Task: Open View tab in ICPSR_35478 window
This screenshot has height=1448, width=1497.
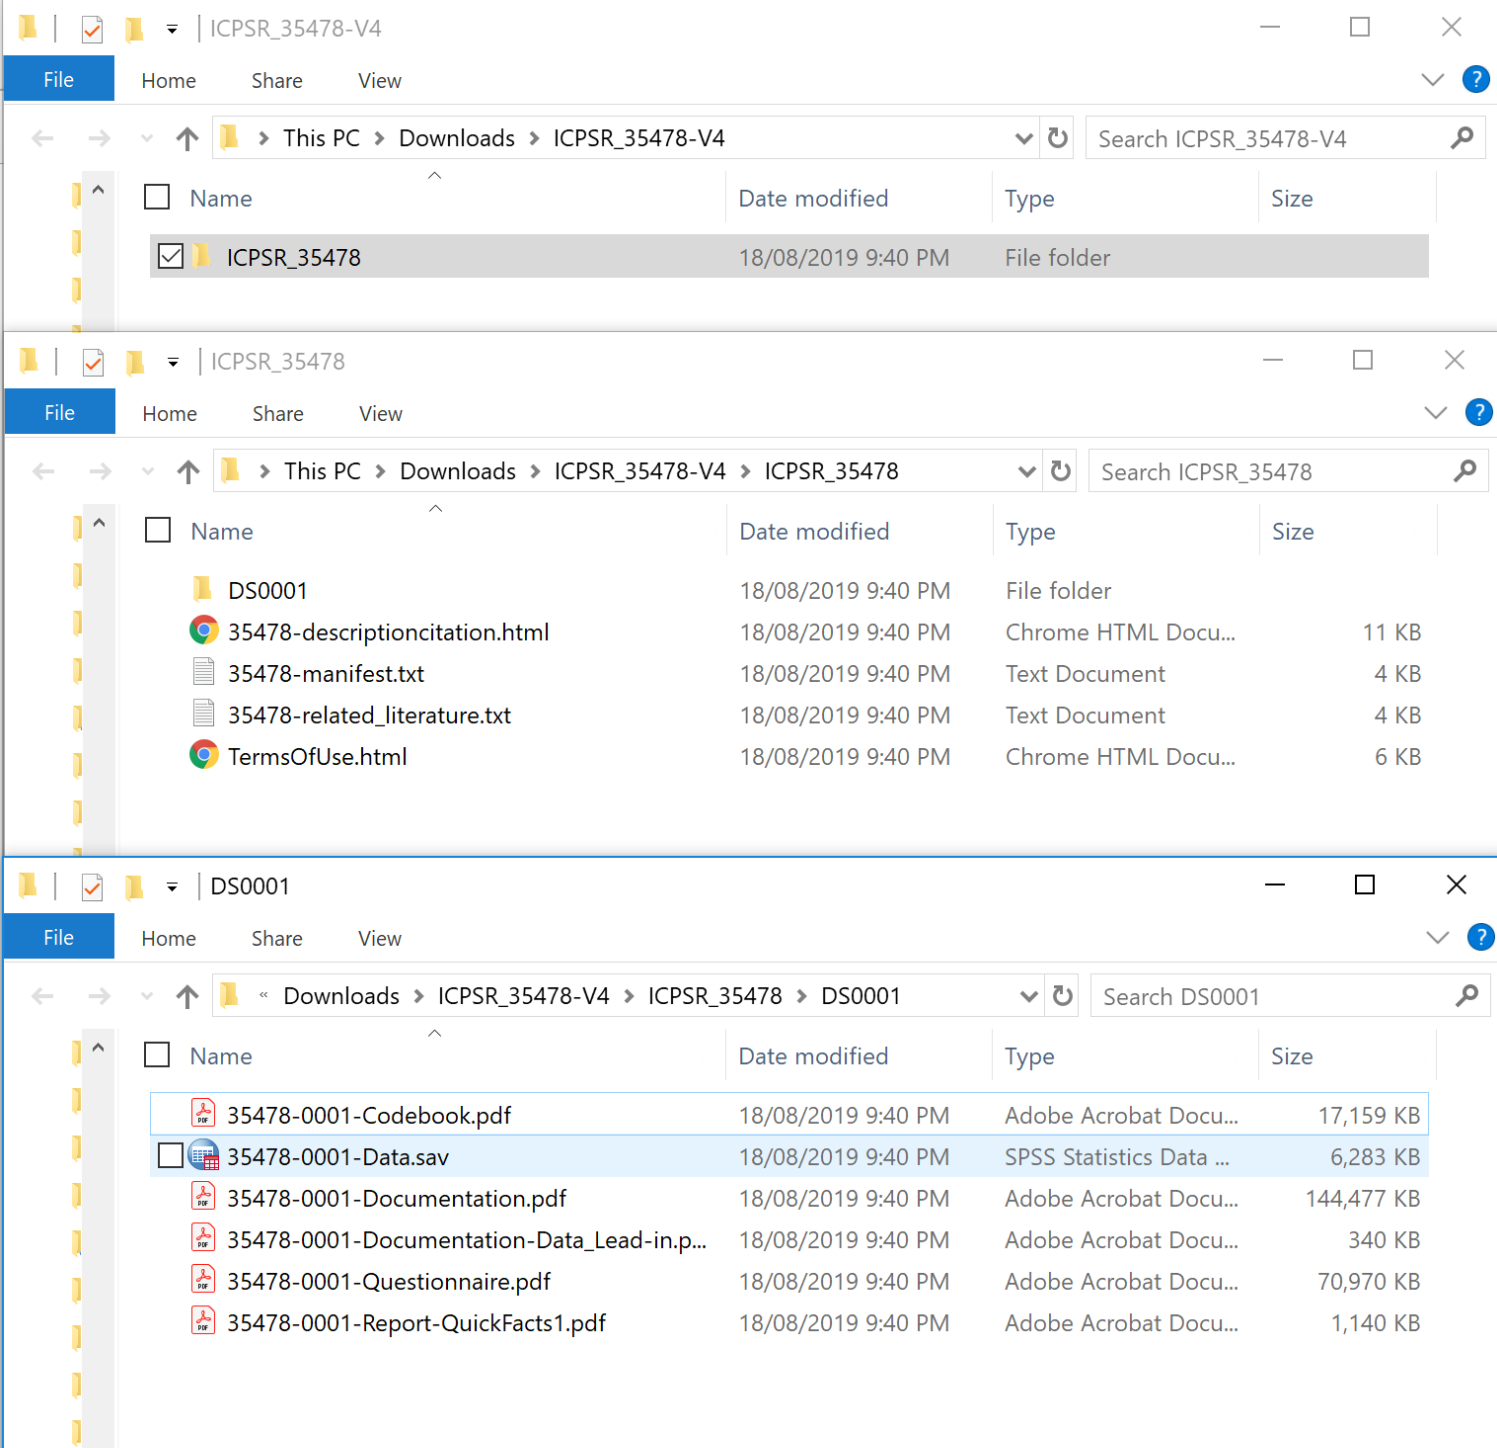Action: click(380, 413)
